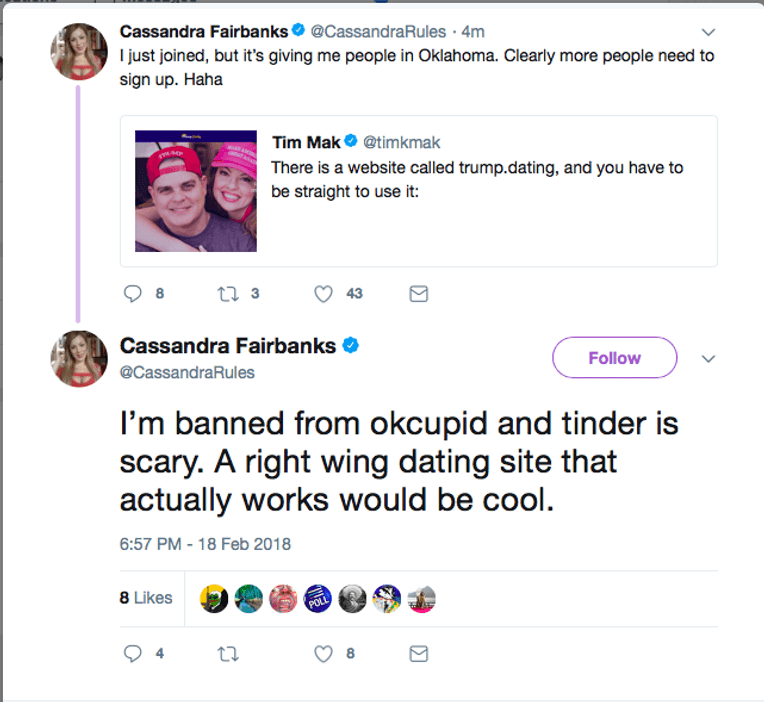Like the main tweet with 8 likes
Image resolution: width=764 pixels, height=702 pixels.
[x=323, y=654]
